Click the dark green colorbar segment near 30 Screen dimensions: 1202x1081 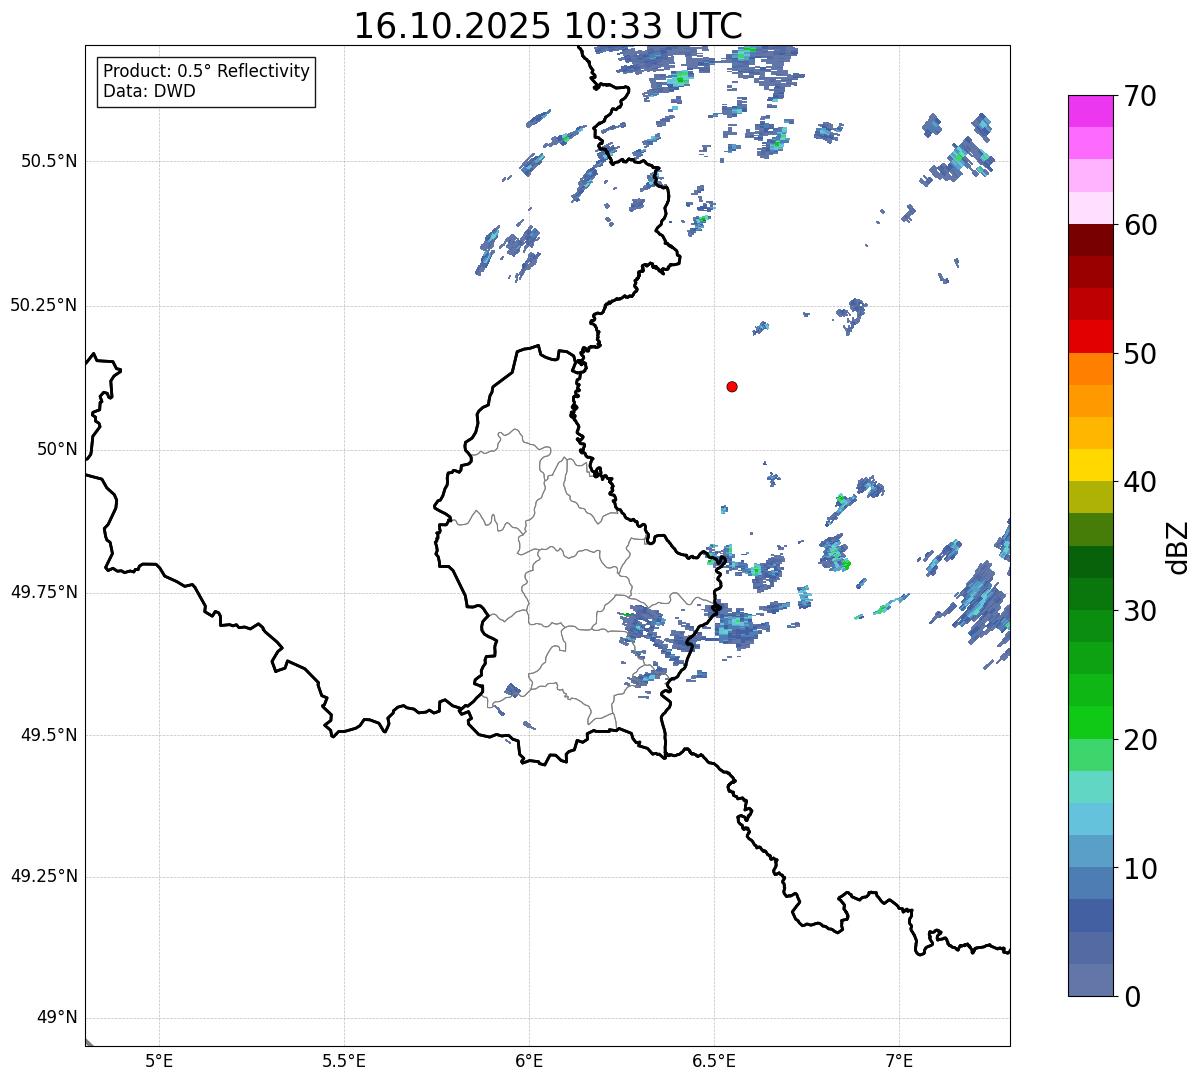(1091, 594)
